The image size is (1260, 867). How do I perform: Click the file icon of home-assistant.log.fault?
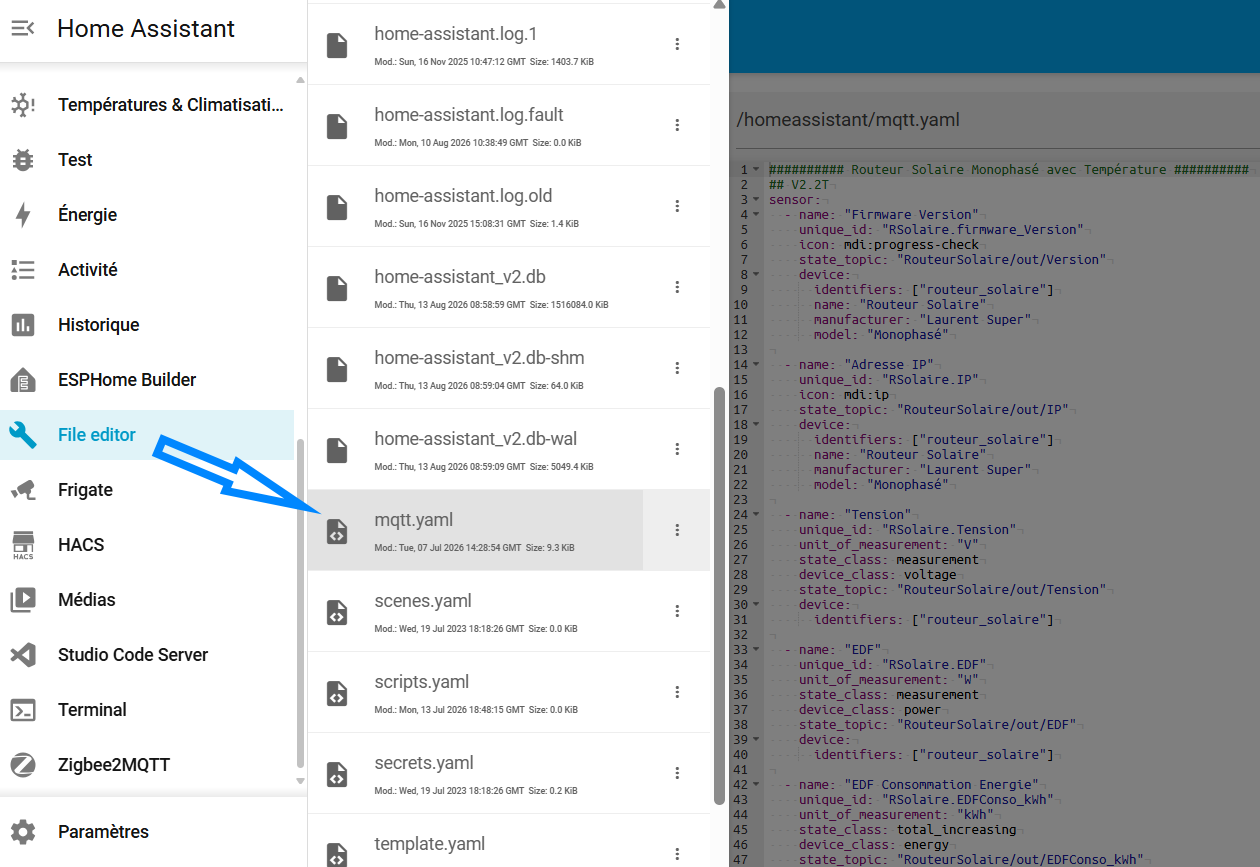click(337, 126)
